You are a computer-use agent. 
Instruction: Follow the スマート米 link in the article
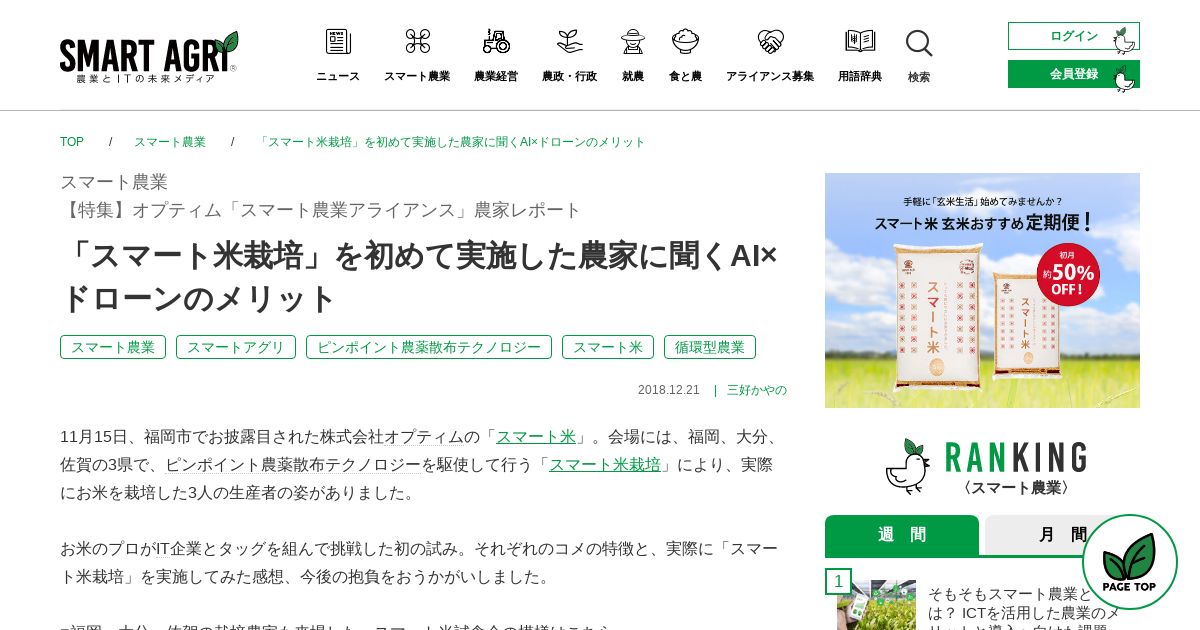(x=536, y=437)
